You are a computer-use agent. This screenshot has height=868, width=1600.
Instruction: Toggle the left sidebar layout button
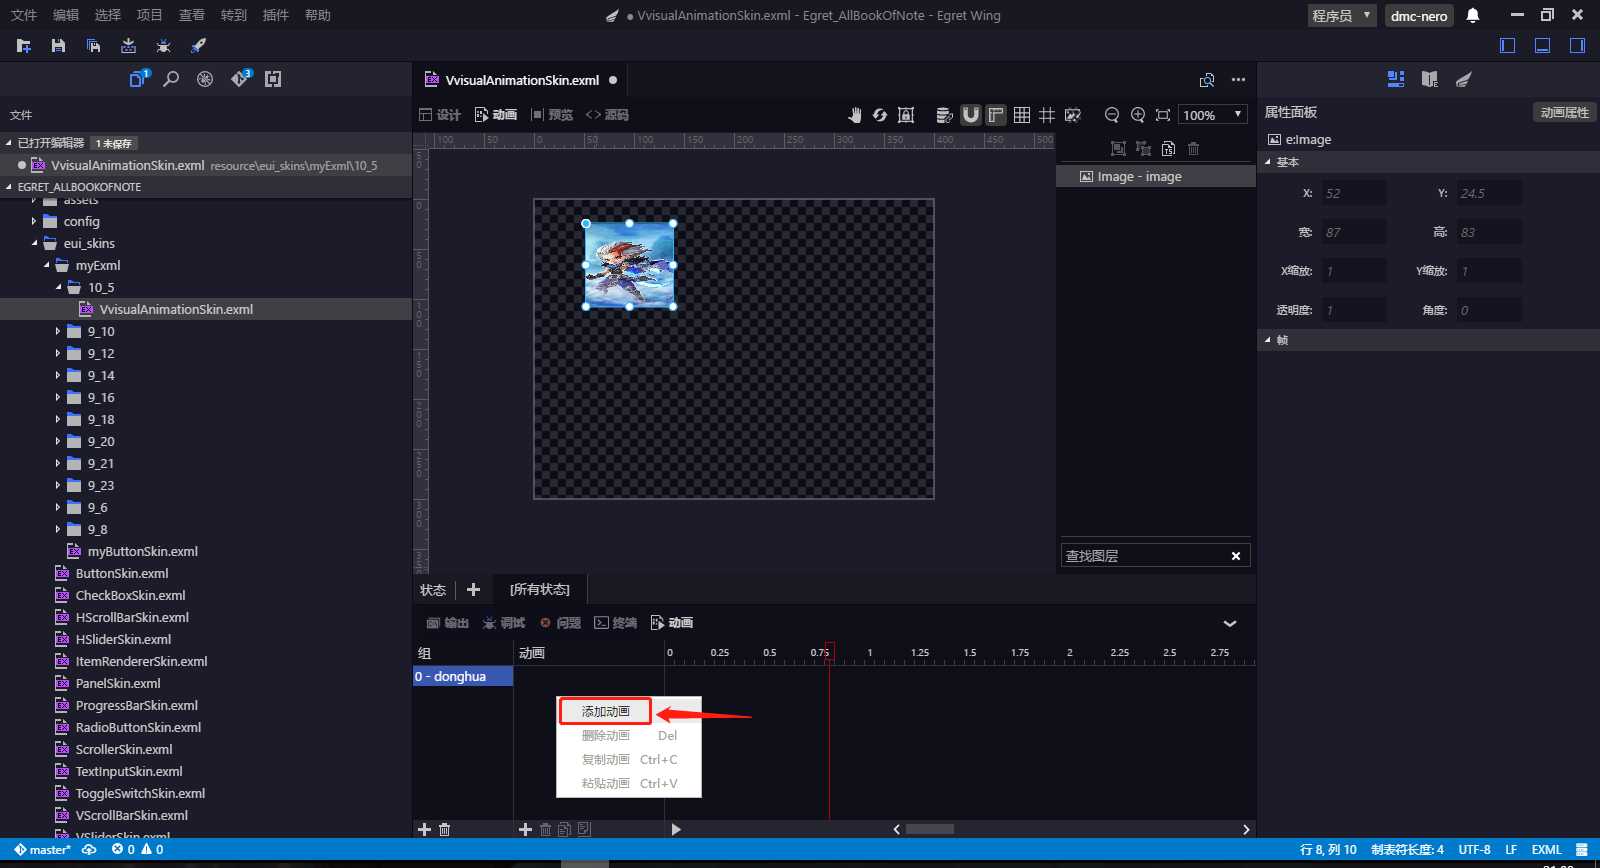point(1508,45)
